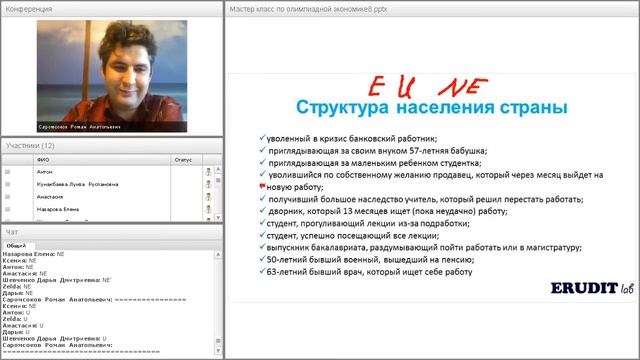Click the Участники (12) panel header
The image size is (640, 360).
112,146
